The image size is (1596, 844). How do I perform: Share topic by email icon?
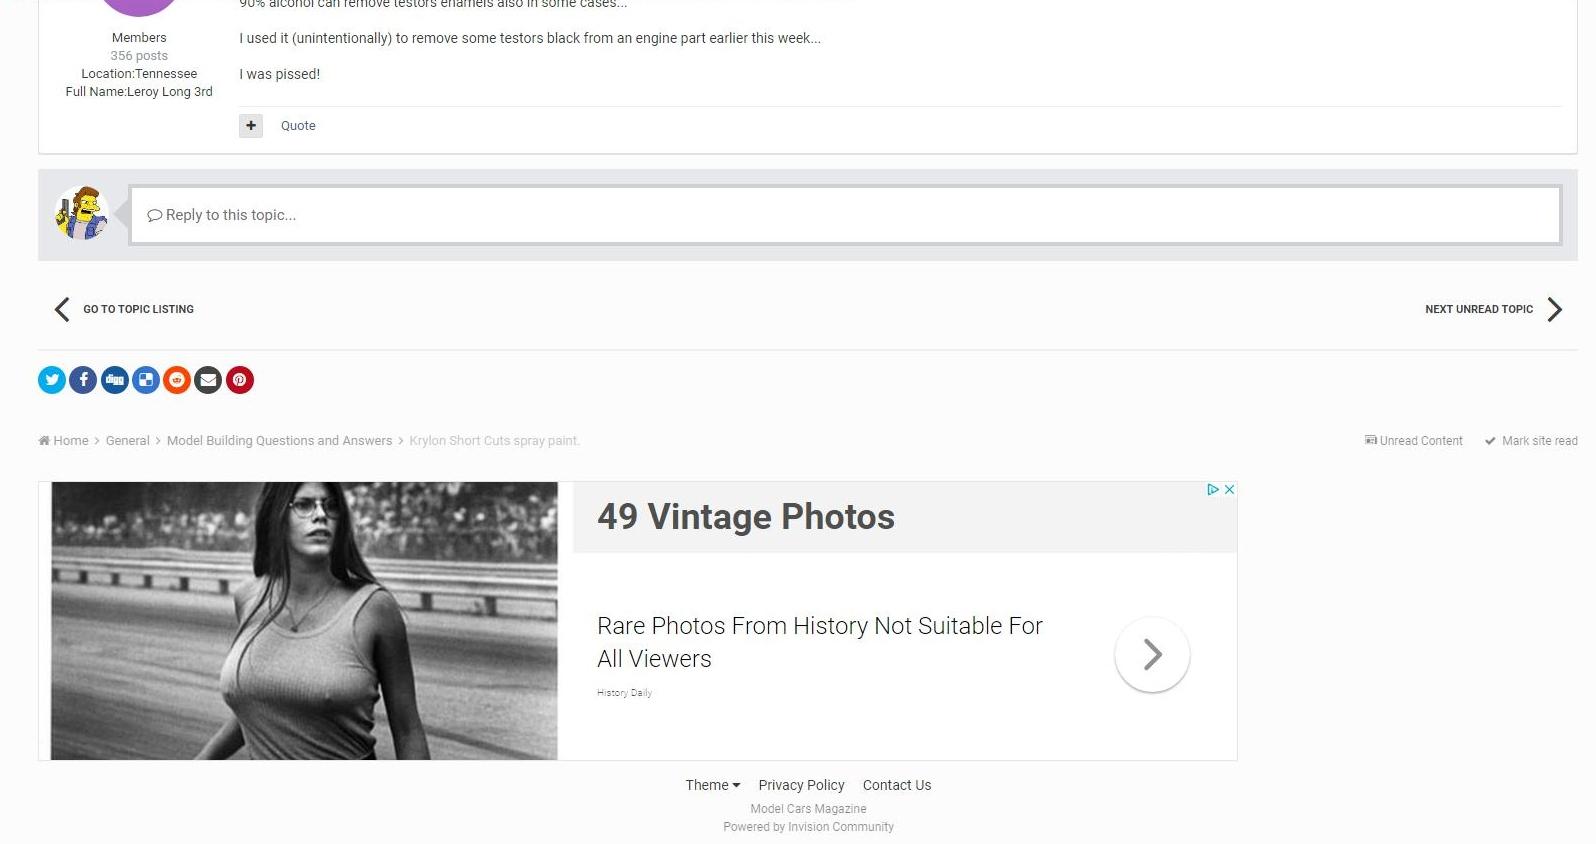click(x=208, y=380)
